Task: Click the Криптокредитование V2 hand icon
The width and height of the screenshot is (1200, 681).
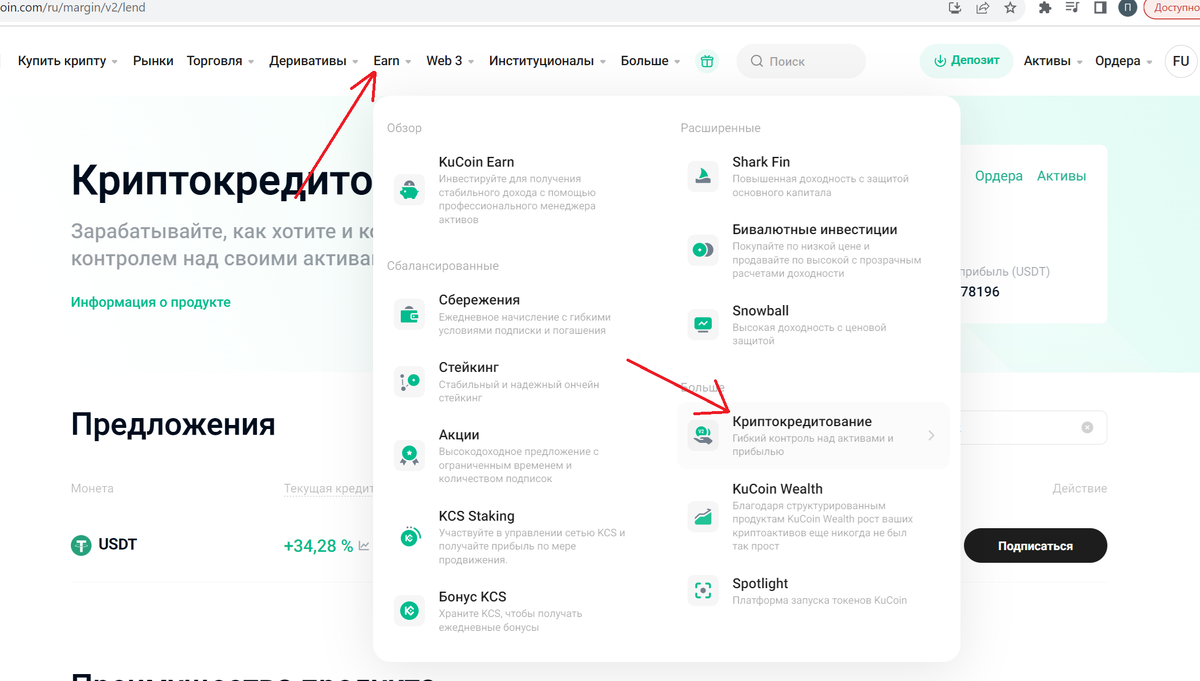Action: [x=703, y=435]
